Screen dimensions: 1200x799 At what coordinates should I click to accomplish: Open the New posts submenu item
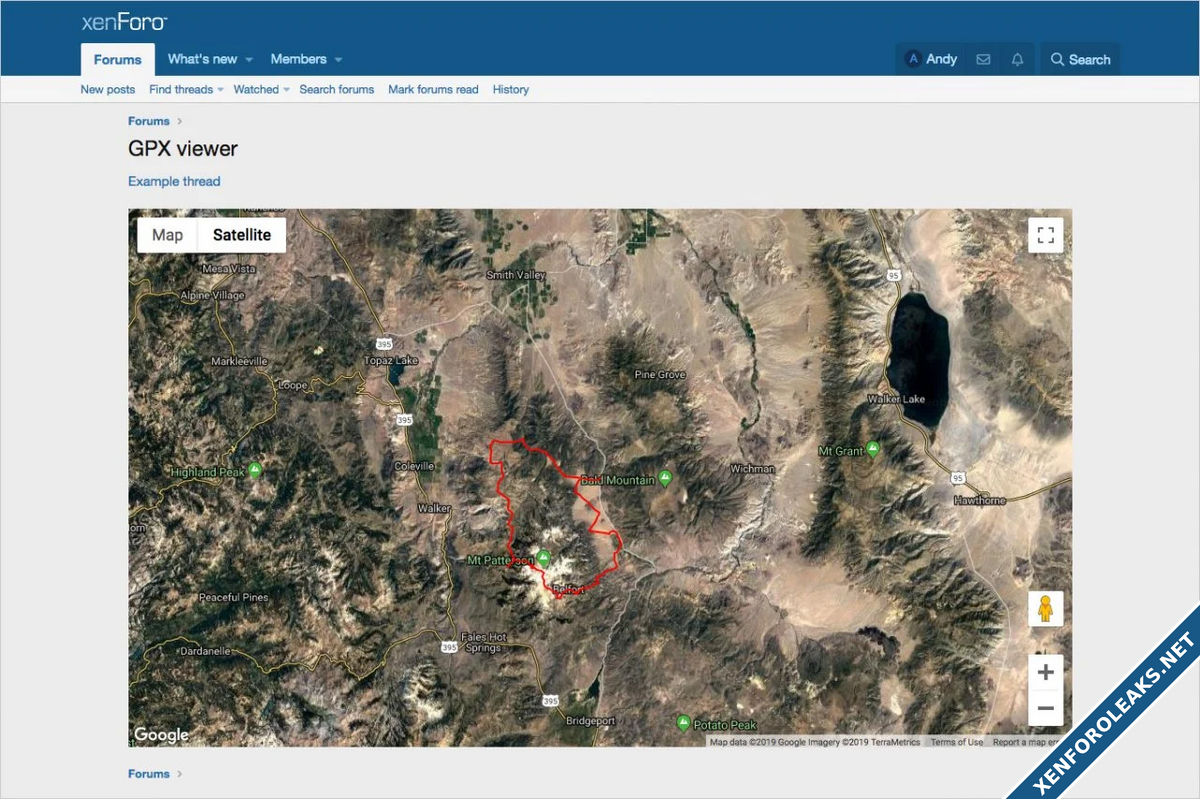coord(108,90)
